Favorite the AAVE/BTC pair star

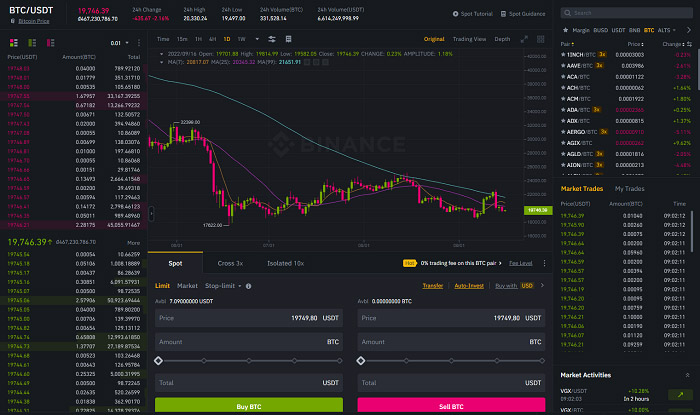563,66
